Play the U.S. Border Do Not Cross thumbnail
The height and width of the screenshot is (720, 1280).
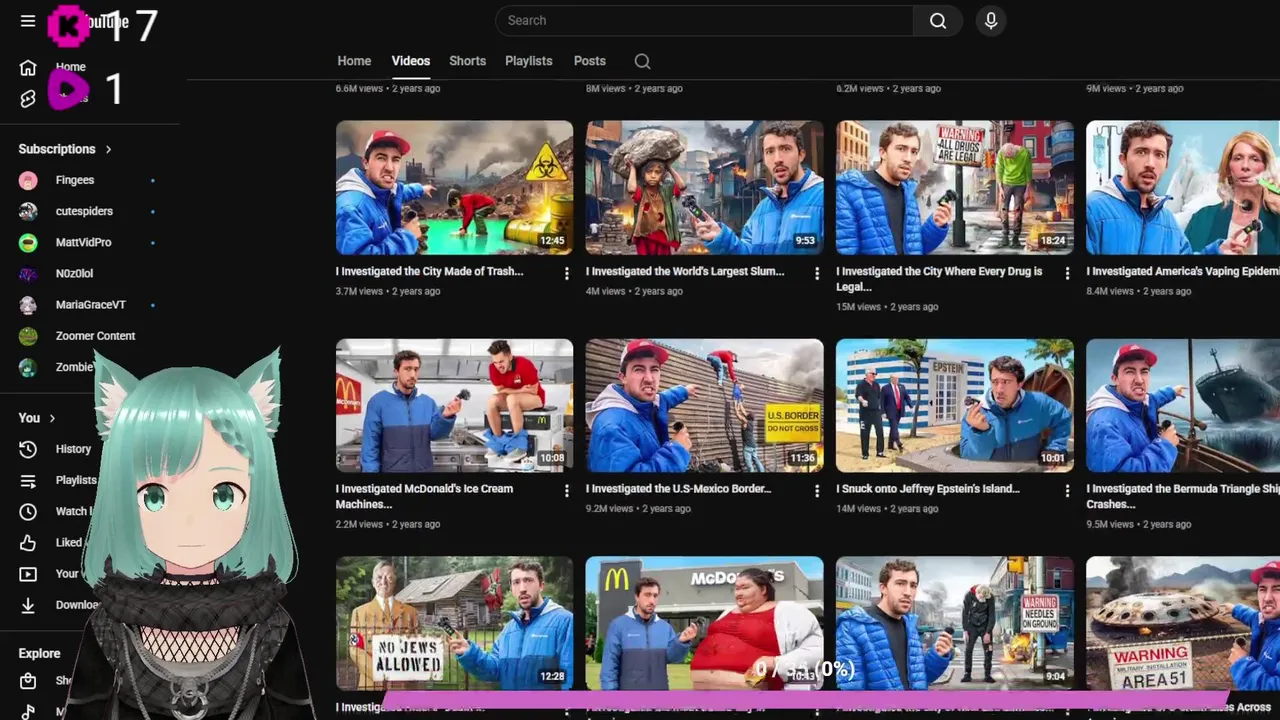click(704, 406)
